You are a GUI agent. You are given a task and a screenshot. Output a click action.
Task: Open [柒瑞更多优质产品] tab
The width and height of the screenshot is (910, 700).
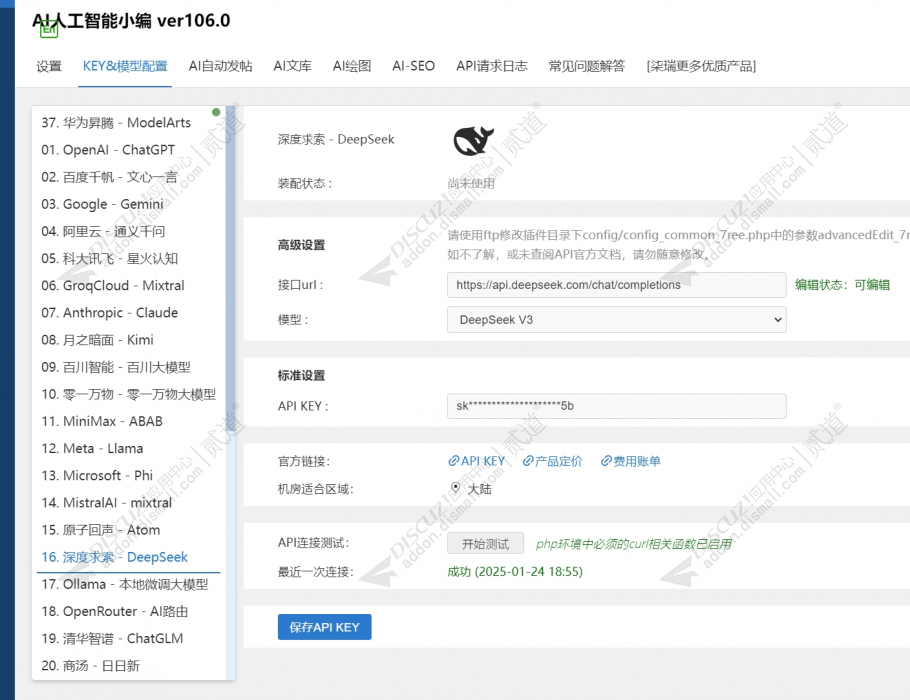point(701,66)
